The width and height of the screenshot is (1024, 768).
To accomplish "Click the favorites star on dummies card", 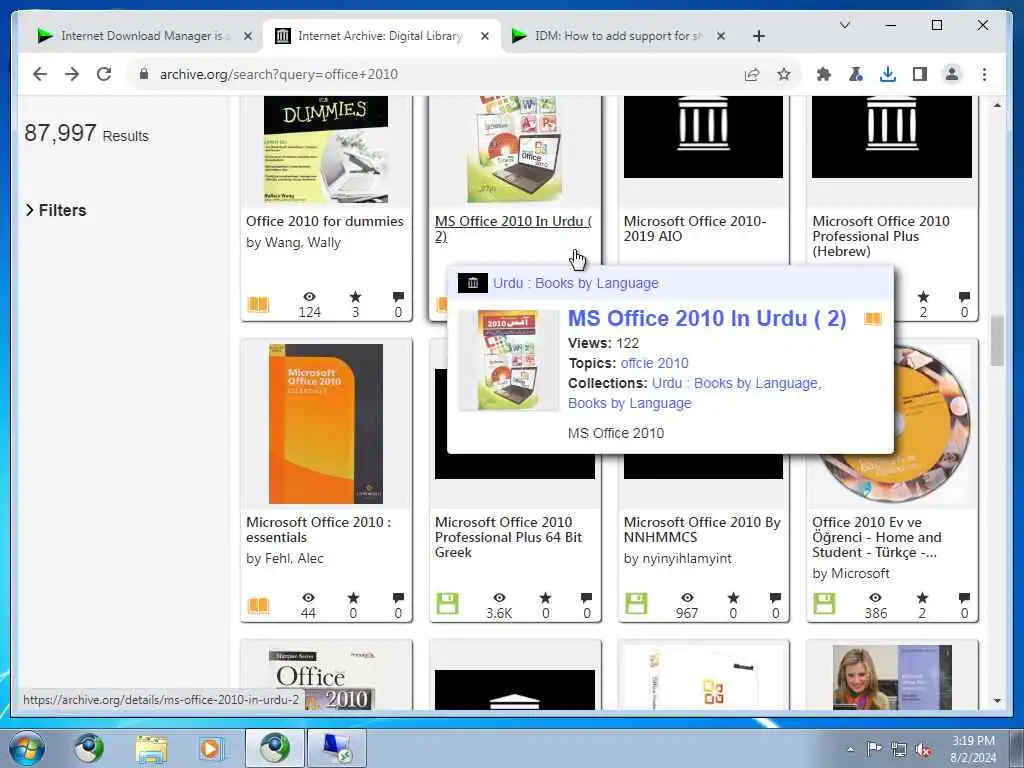I will click(355, 297).
